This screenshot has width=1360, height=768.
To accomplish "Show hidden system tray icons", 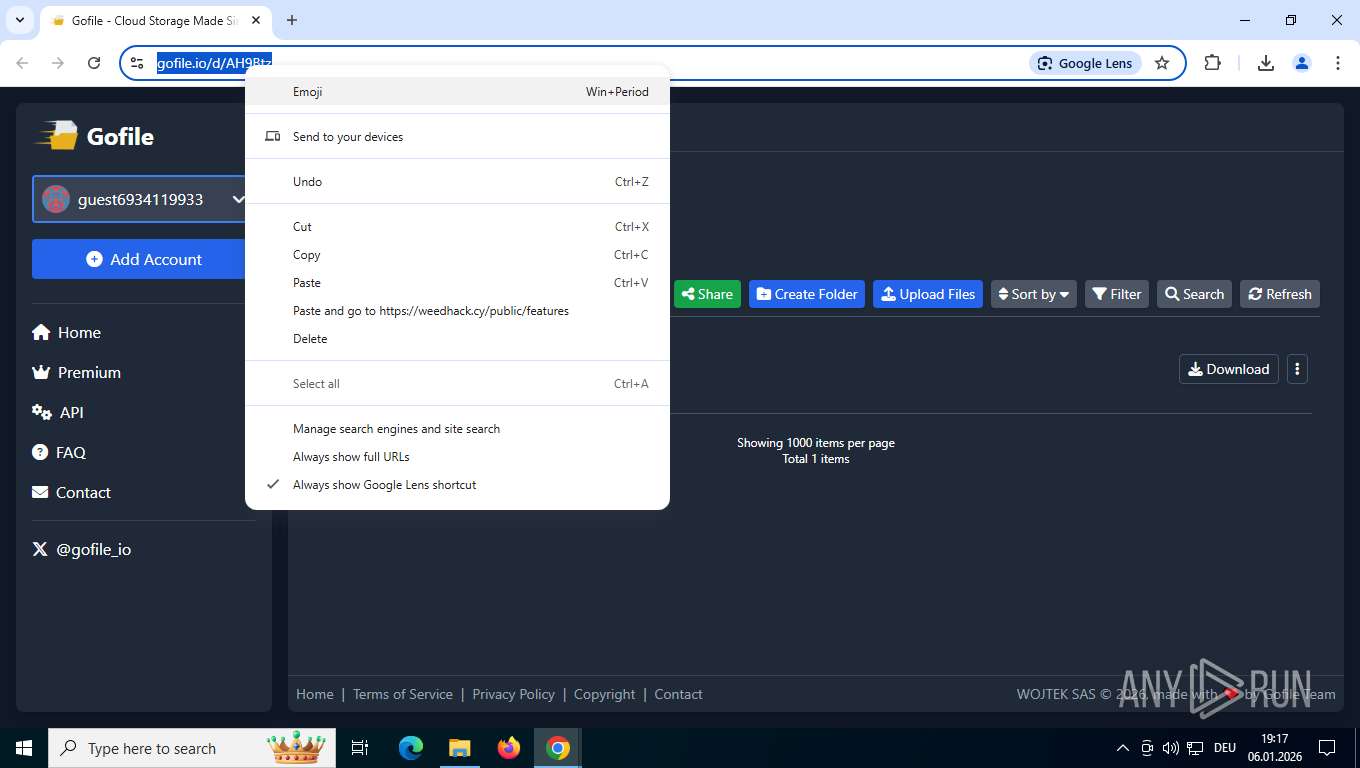I will tap(1123, 748).
